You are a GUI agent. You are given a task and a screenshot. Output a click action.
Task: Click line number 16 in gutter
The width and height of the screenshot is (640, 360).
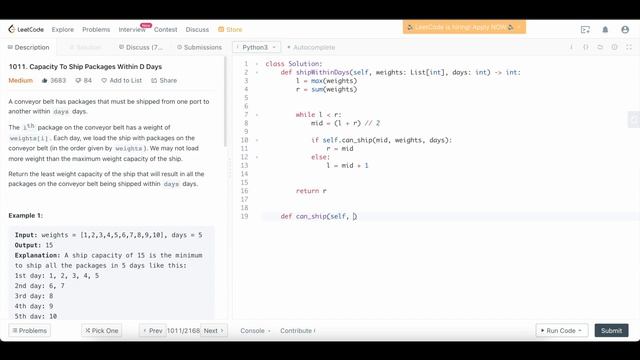[244, 191]
